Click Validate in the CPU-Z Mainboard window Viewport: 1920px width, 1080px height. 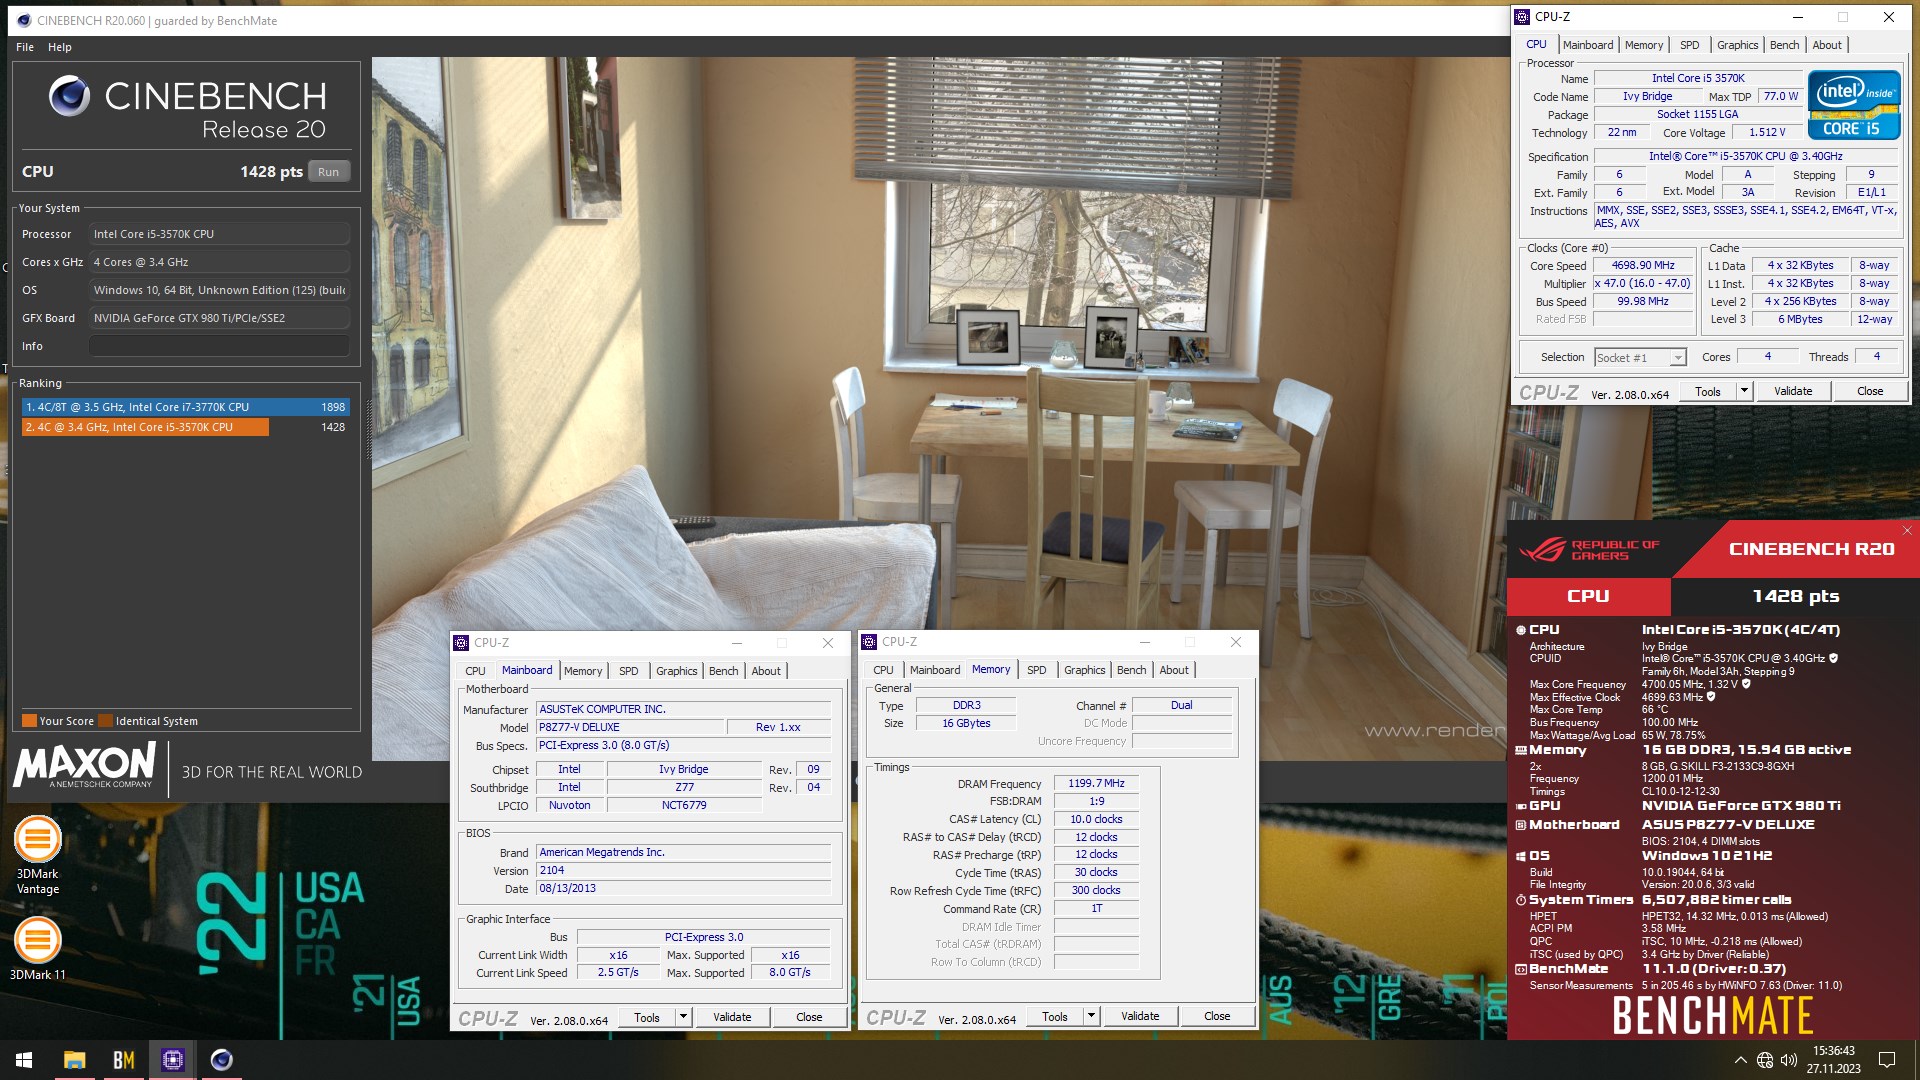point(732,1017)
